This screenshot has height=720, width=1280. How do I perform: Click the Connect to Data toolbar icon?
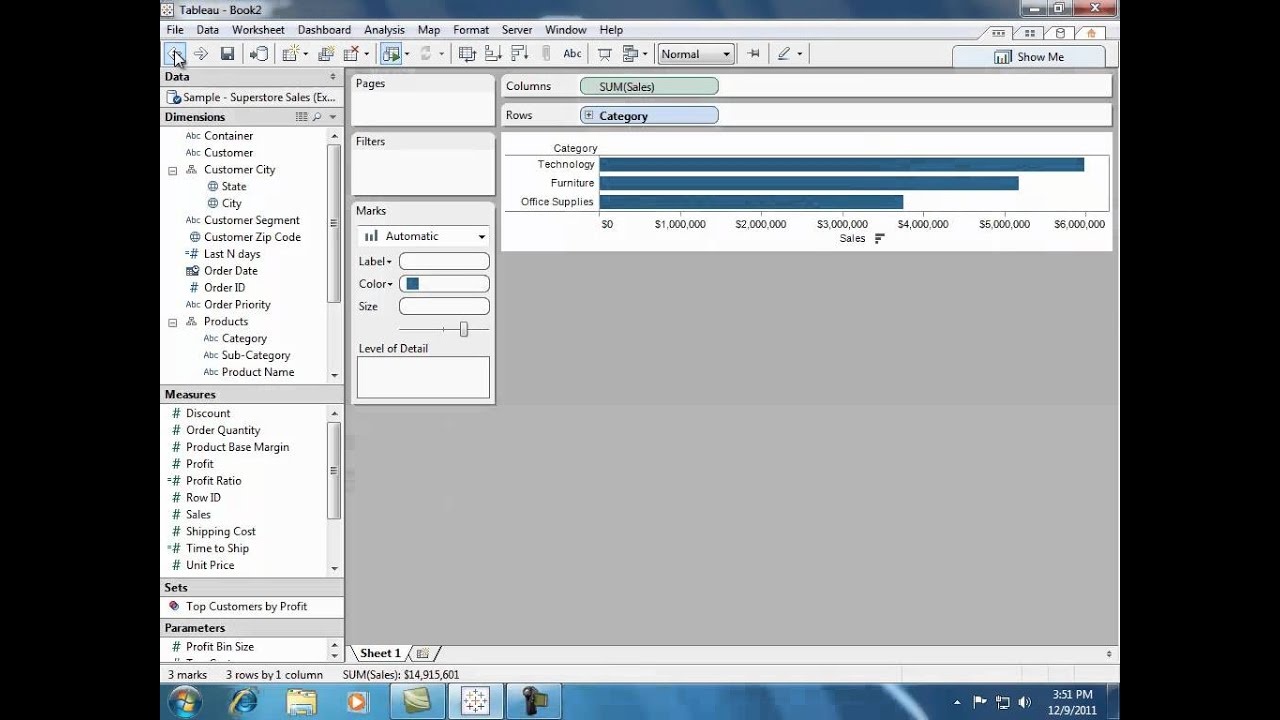point(259,54)
